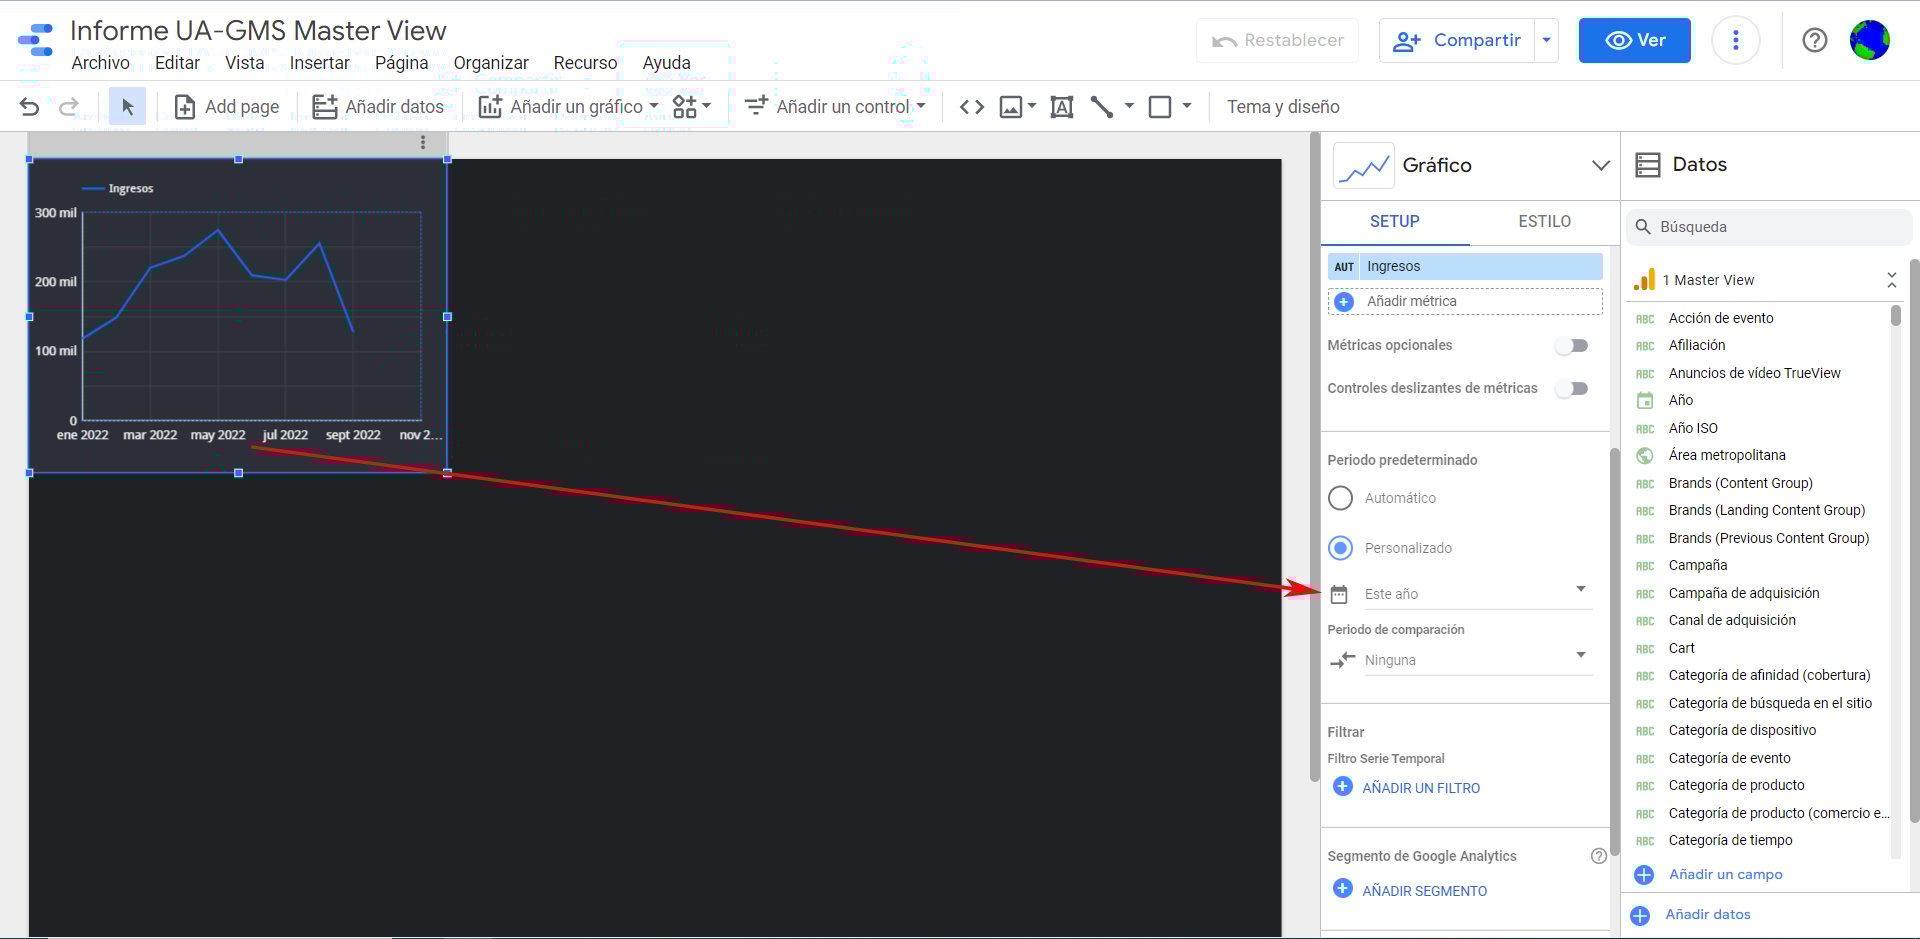Open Tema y diseño panel
1920x939 pixels.
pyautogui.click(x=1283, y=107)
